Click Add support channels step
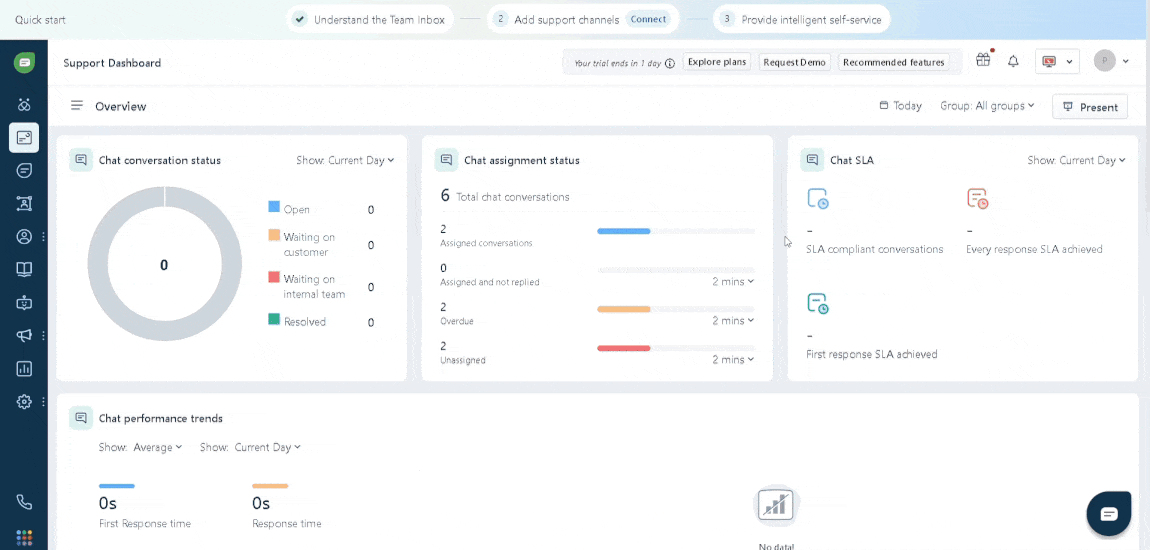Image resolution: width=1150 pixels, height=550 pixels. point(583,20)
